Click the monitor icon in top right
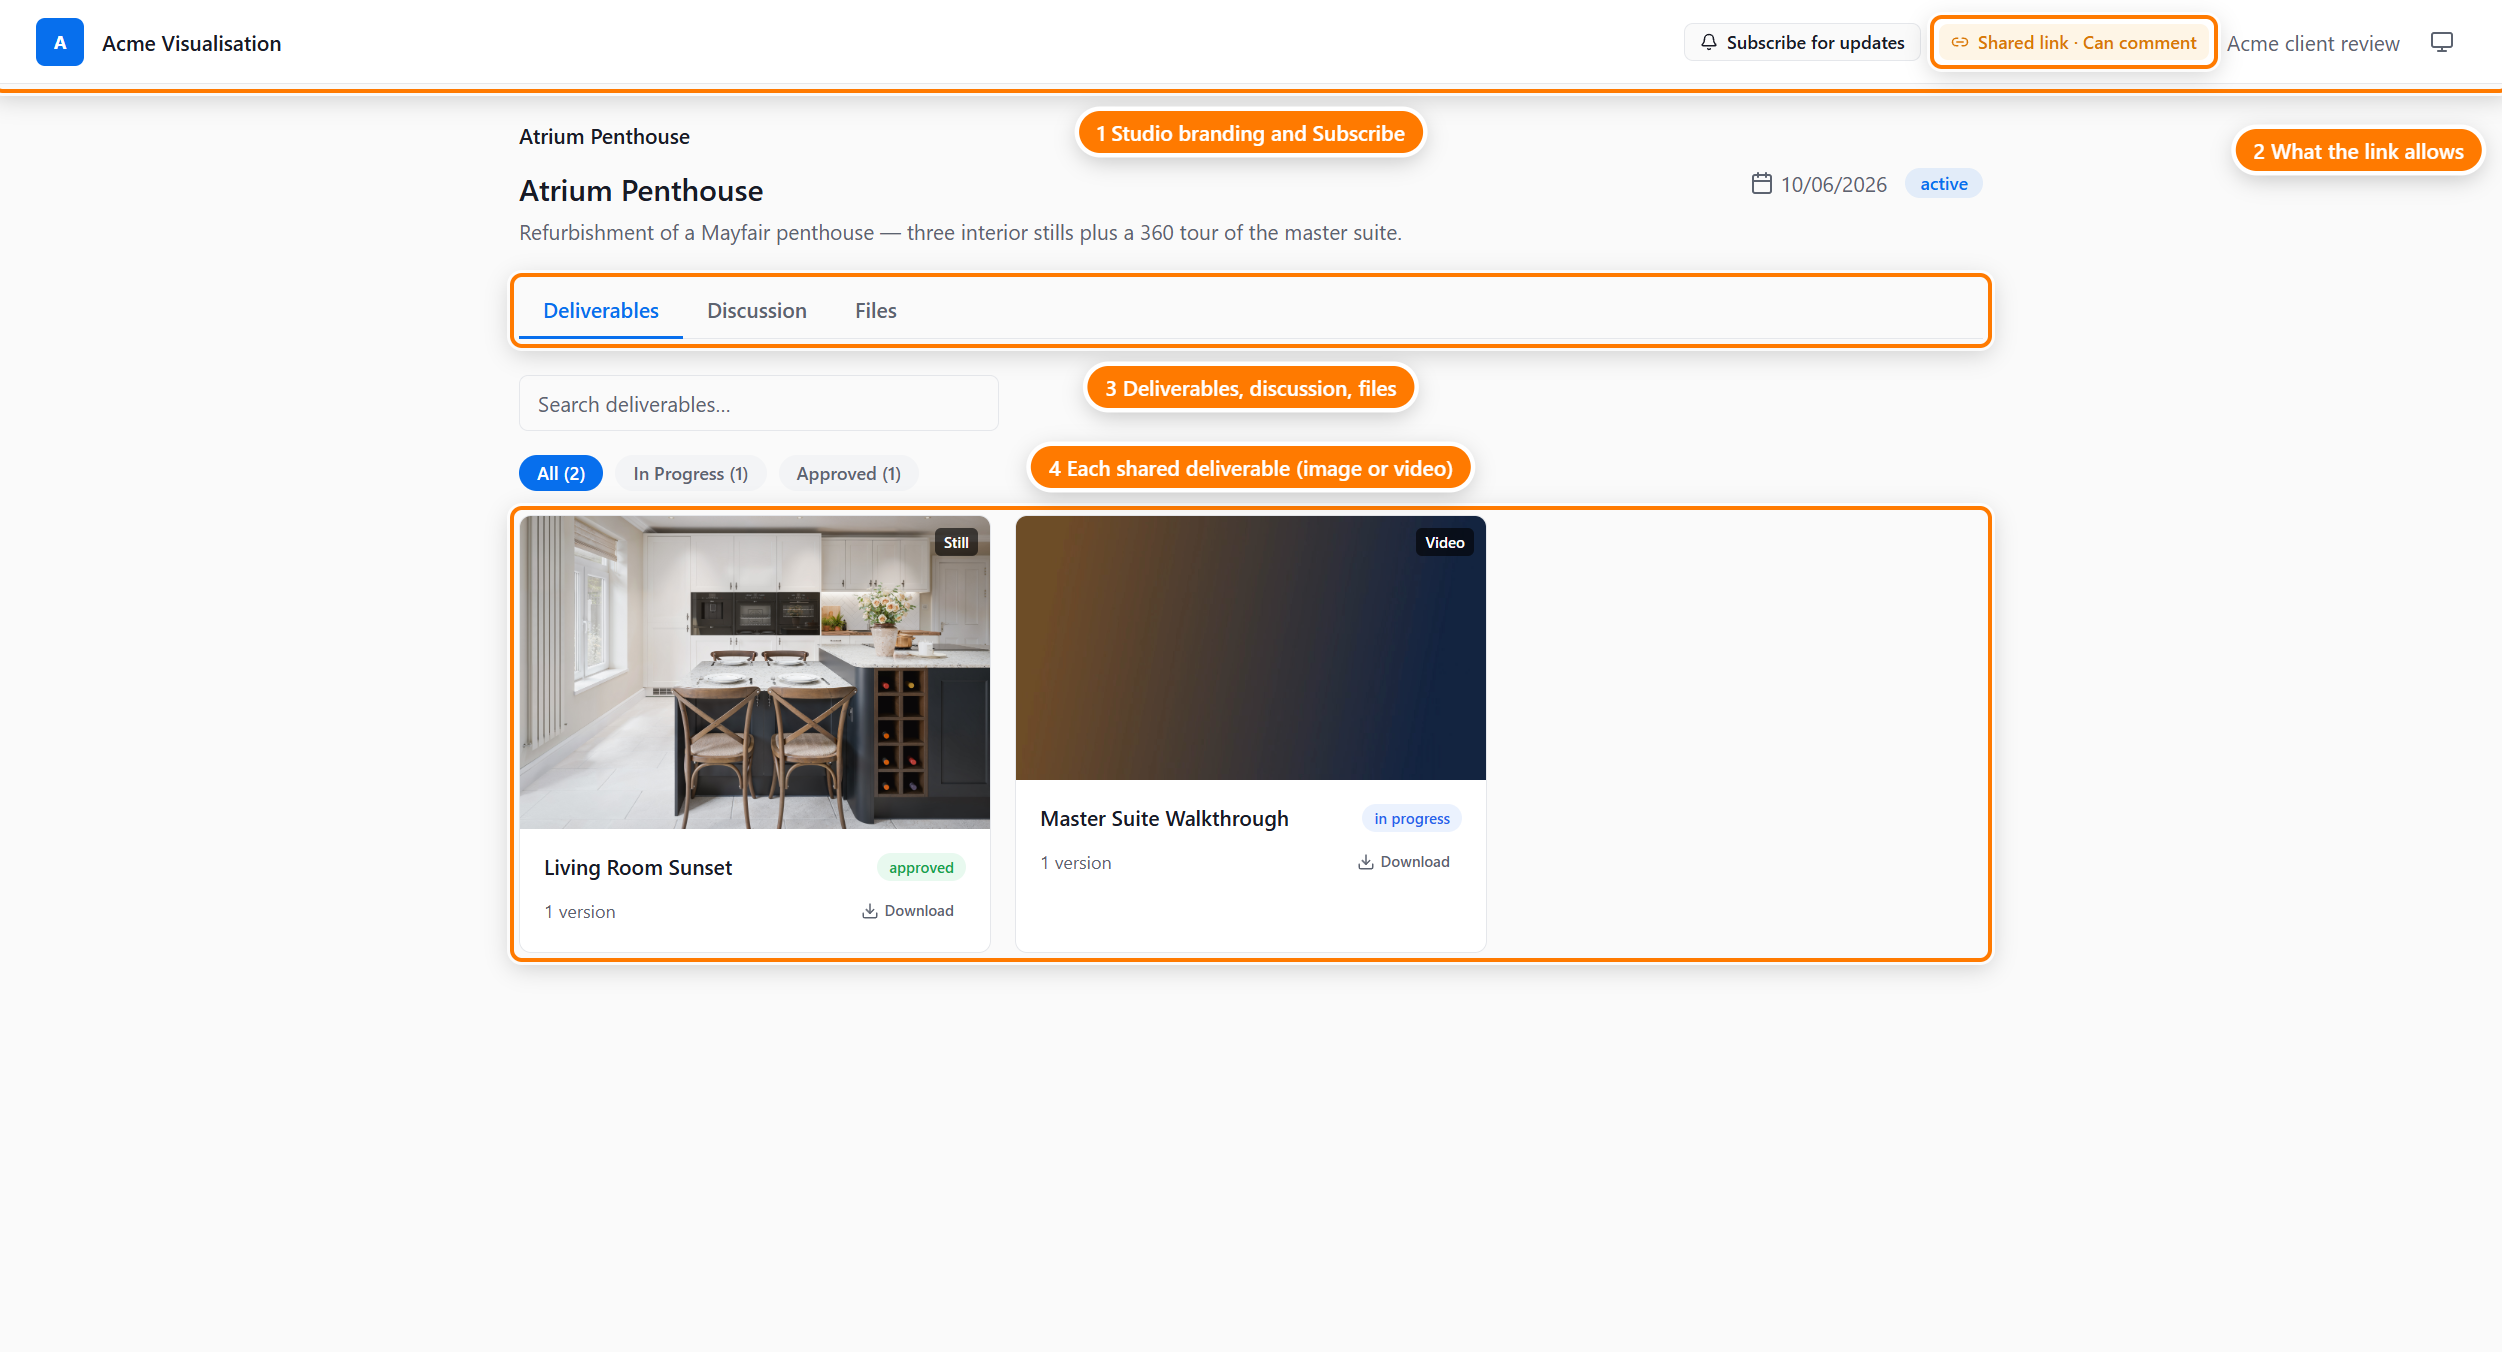Screen dimensions: 2502x1352 2441,42
